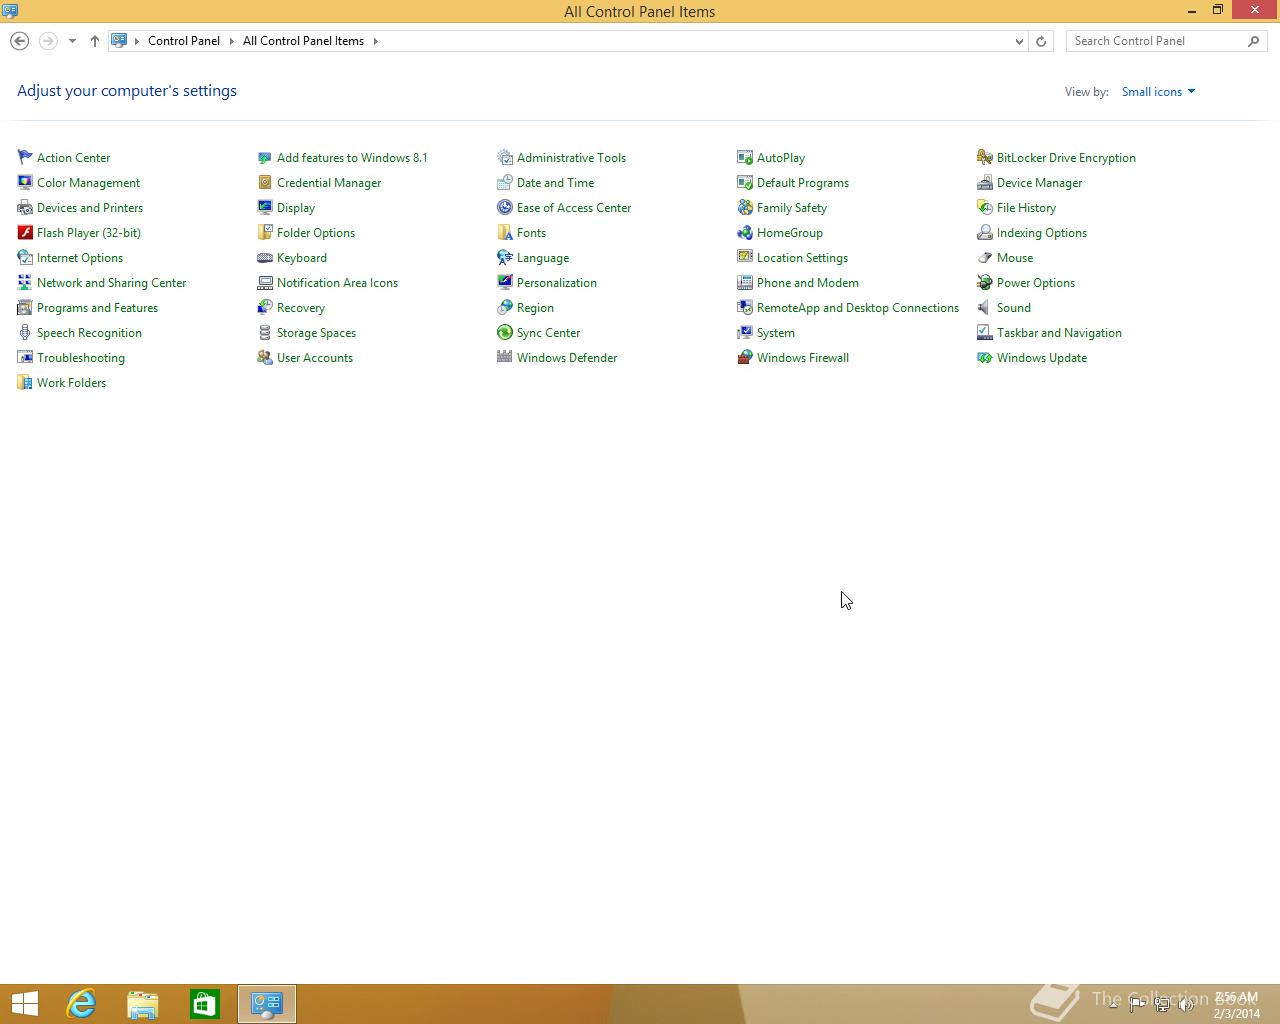Click All Control Panel Items breadcrumb
This screenshot has width=1280, height=1024.
coord(303,41)
